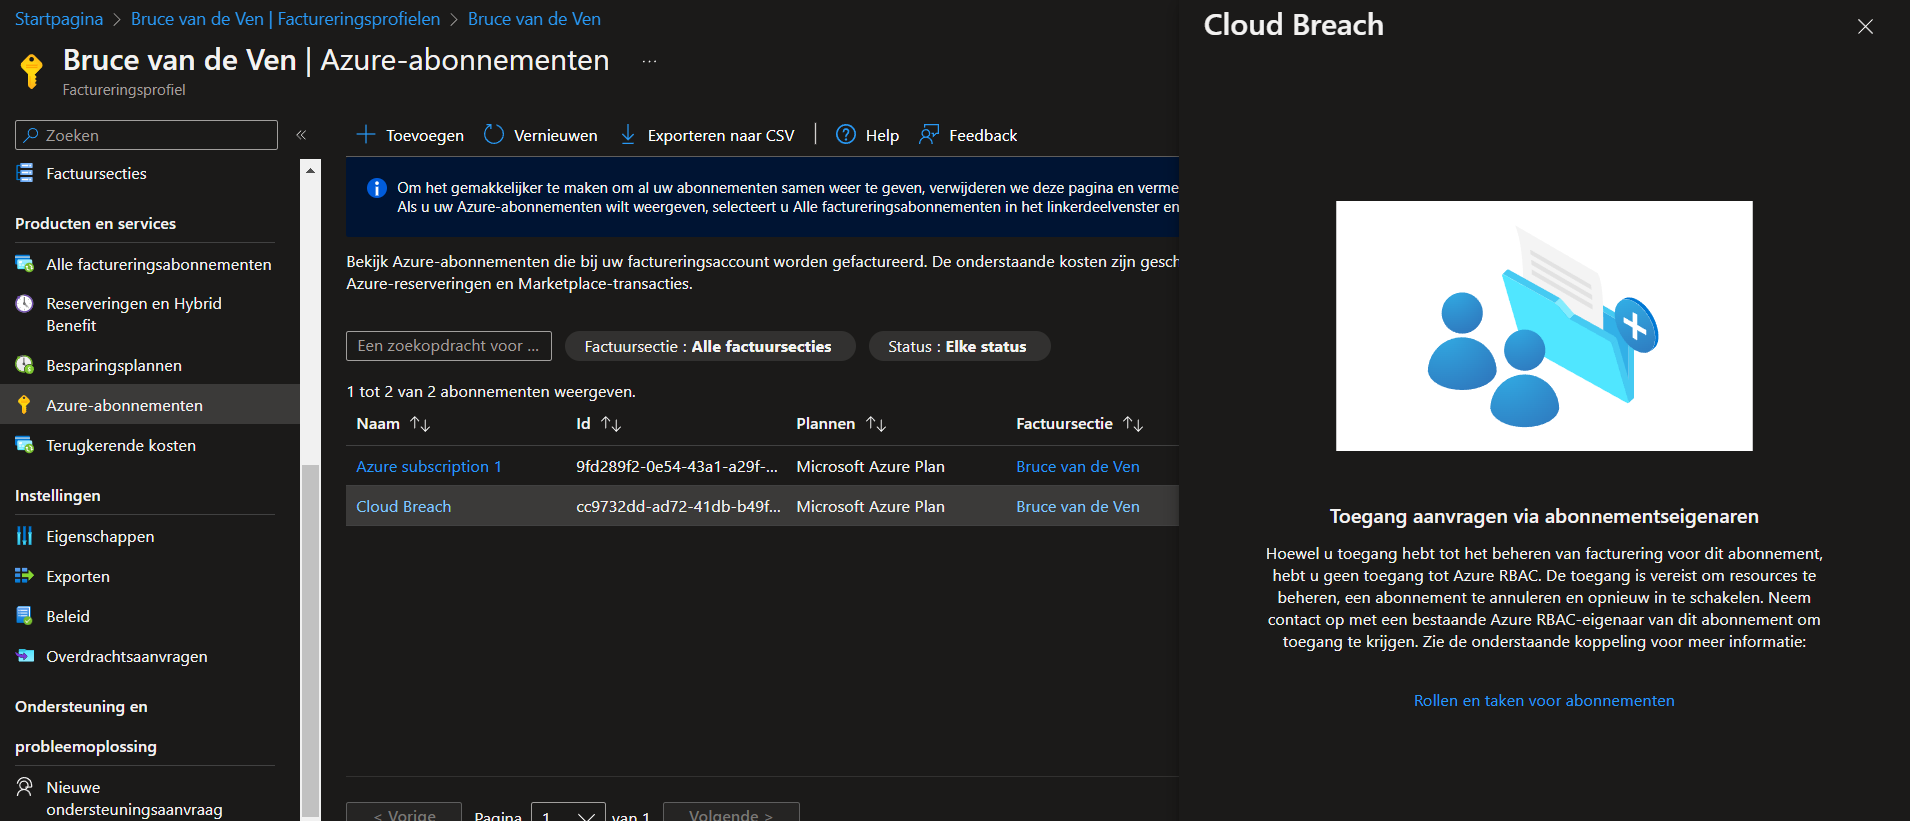Image resolution: width=1910 pixels, height=821 pixels.
Task: Click the Factureringsprofielen breadcrumb
Action: point(285,19)
